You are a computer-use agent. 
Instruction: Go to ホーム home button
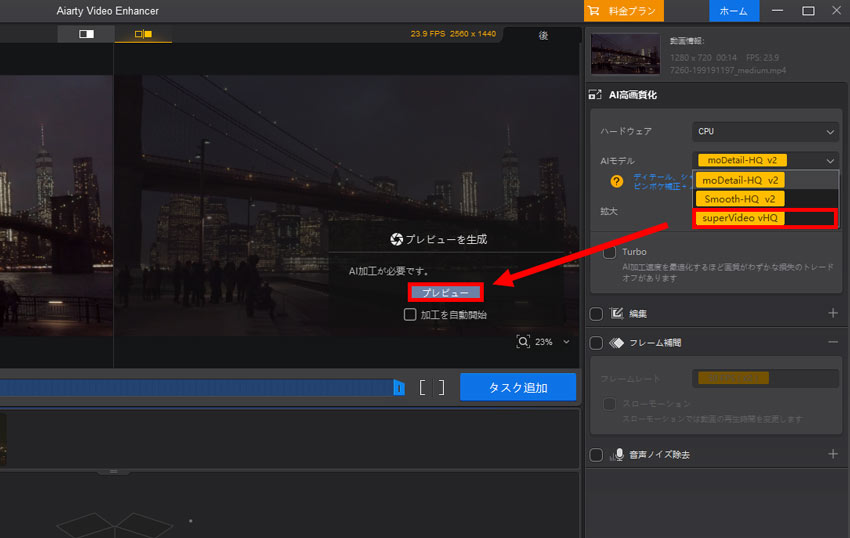(x=734, y=10)
